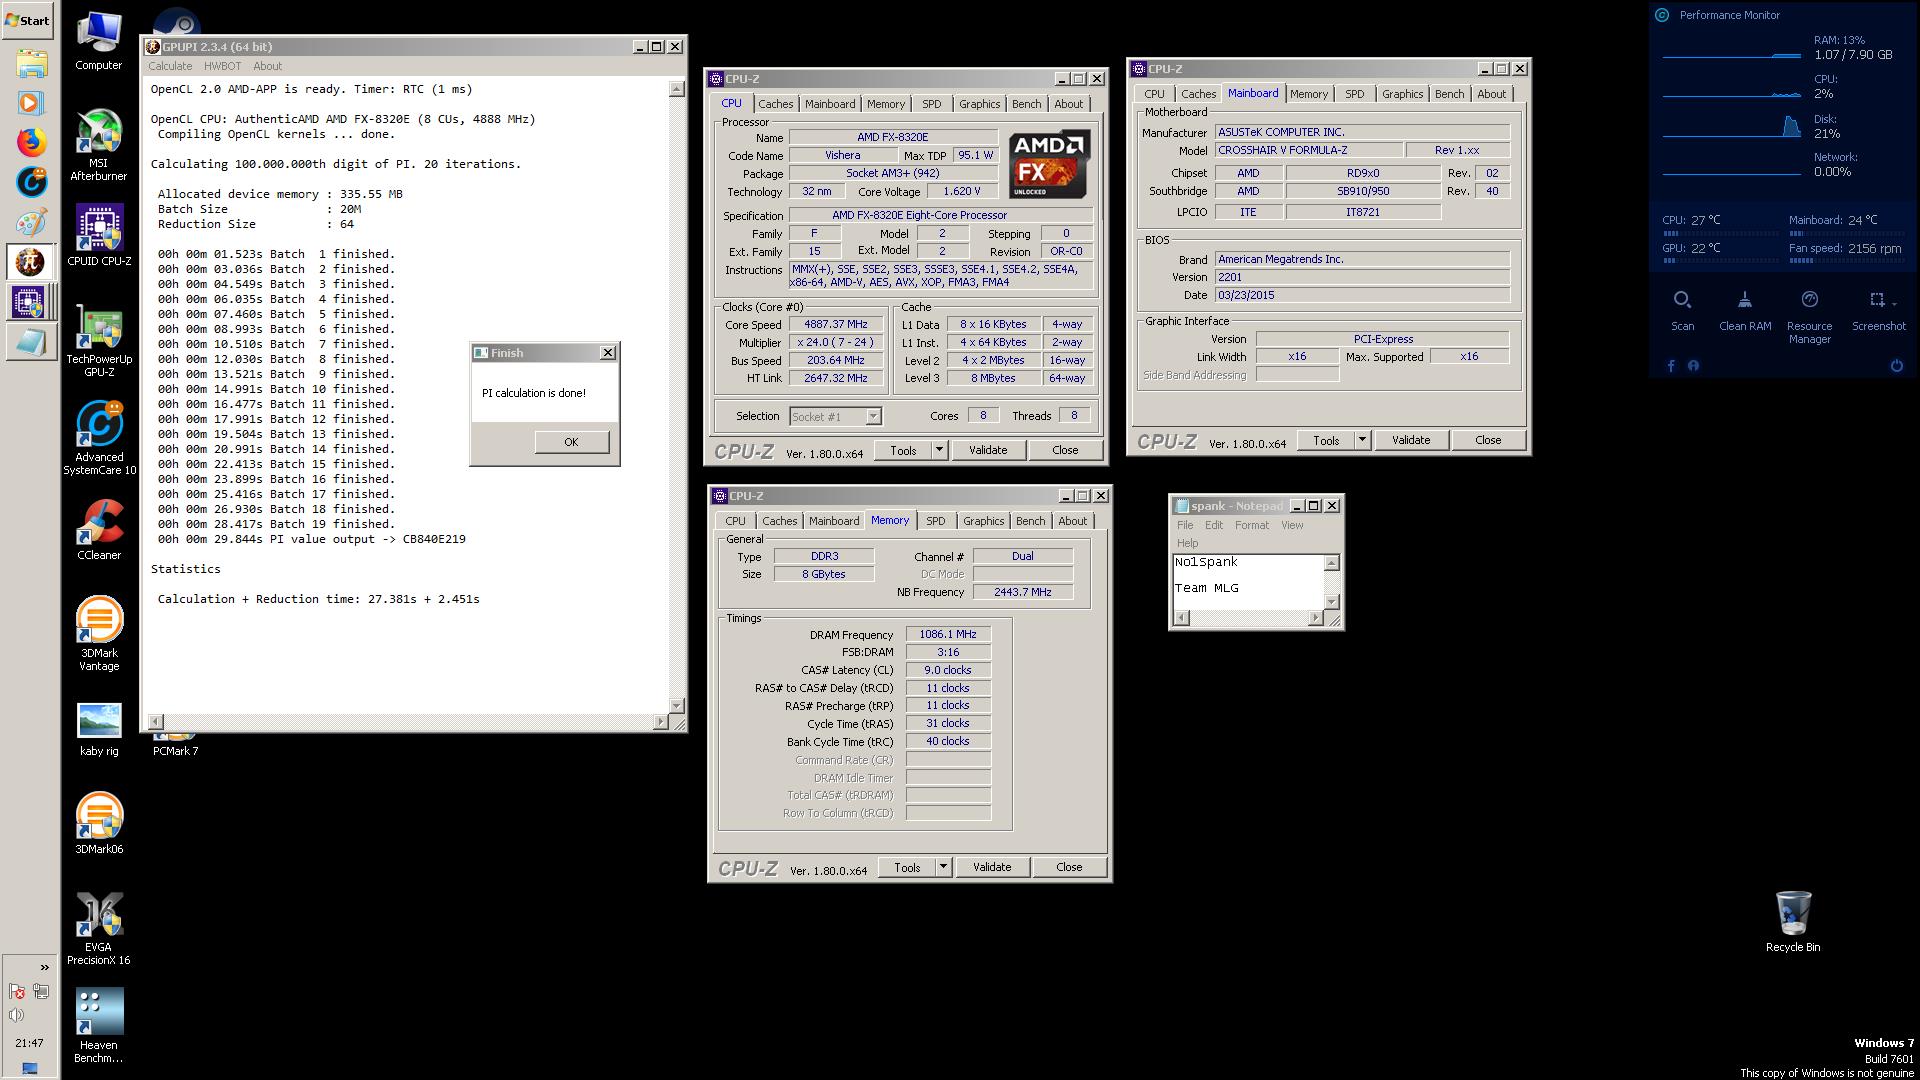Launch the TechPowerUp GPU-Z shortcut
The height and width of the screenshot is (1080, 1920).
pyautogui.click(x=99, y=341)
